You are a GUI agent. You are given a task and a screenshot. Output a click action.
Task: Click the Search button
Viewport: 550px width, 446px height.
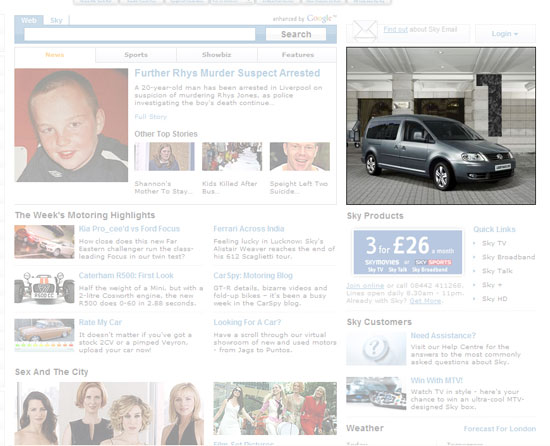tap(296, 34)
